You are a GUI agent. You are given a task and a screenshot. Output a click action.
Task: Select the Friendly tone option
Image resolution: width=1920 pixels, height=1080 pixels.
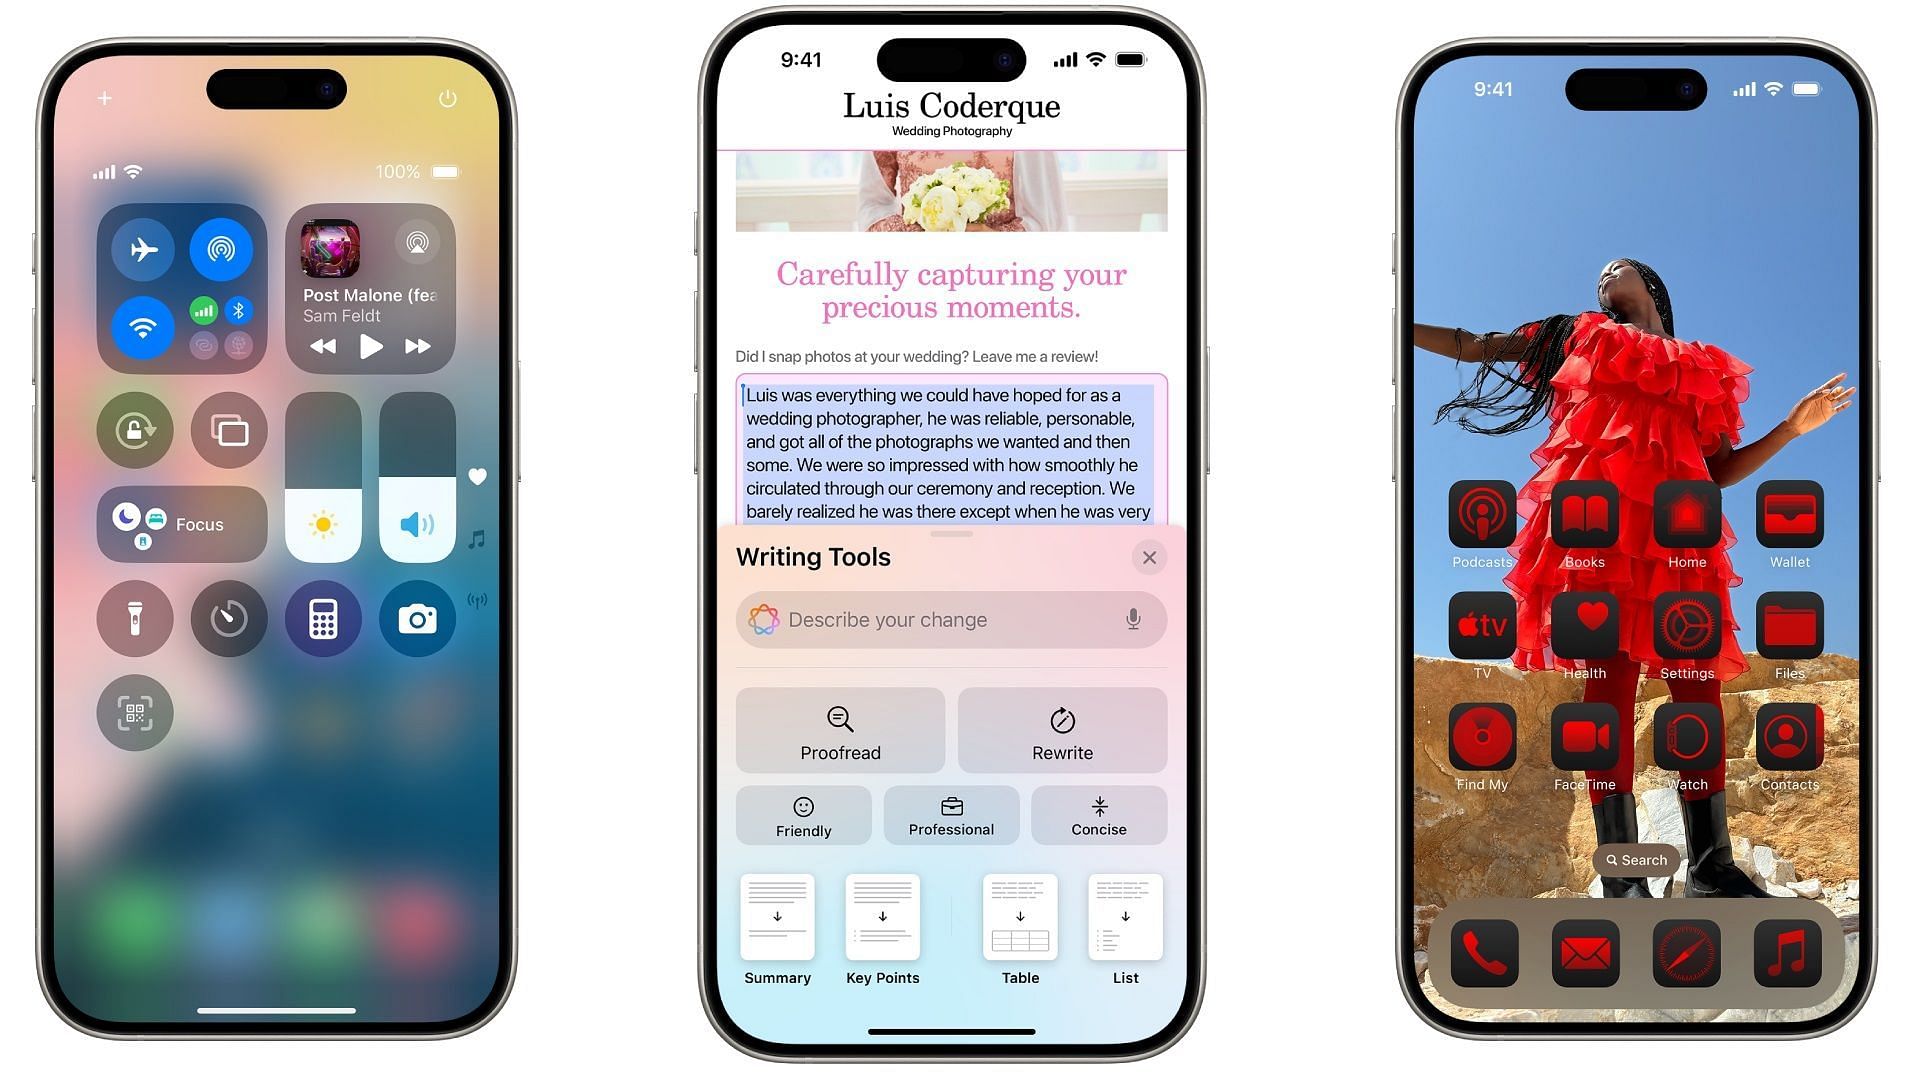pyautogui.click(x=804, y=815)
